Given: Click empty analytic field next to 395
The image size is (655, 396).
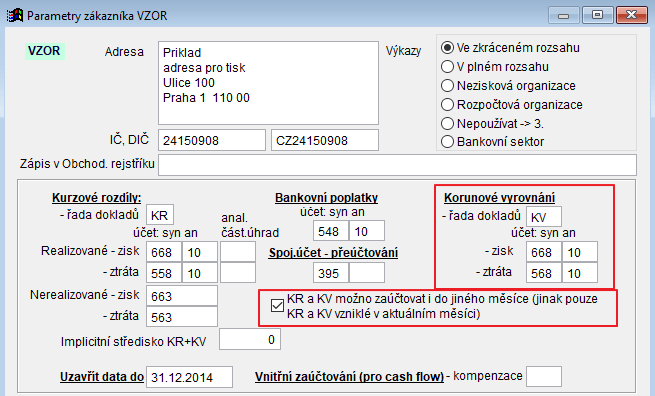Looking at the screenshot, I should click(x=367, y=273).
